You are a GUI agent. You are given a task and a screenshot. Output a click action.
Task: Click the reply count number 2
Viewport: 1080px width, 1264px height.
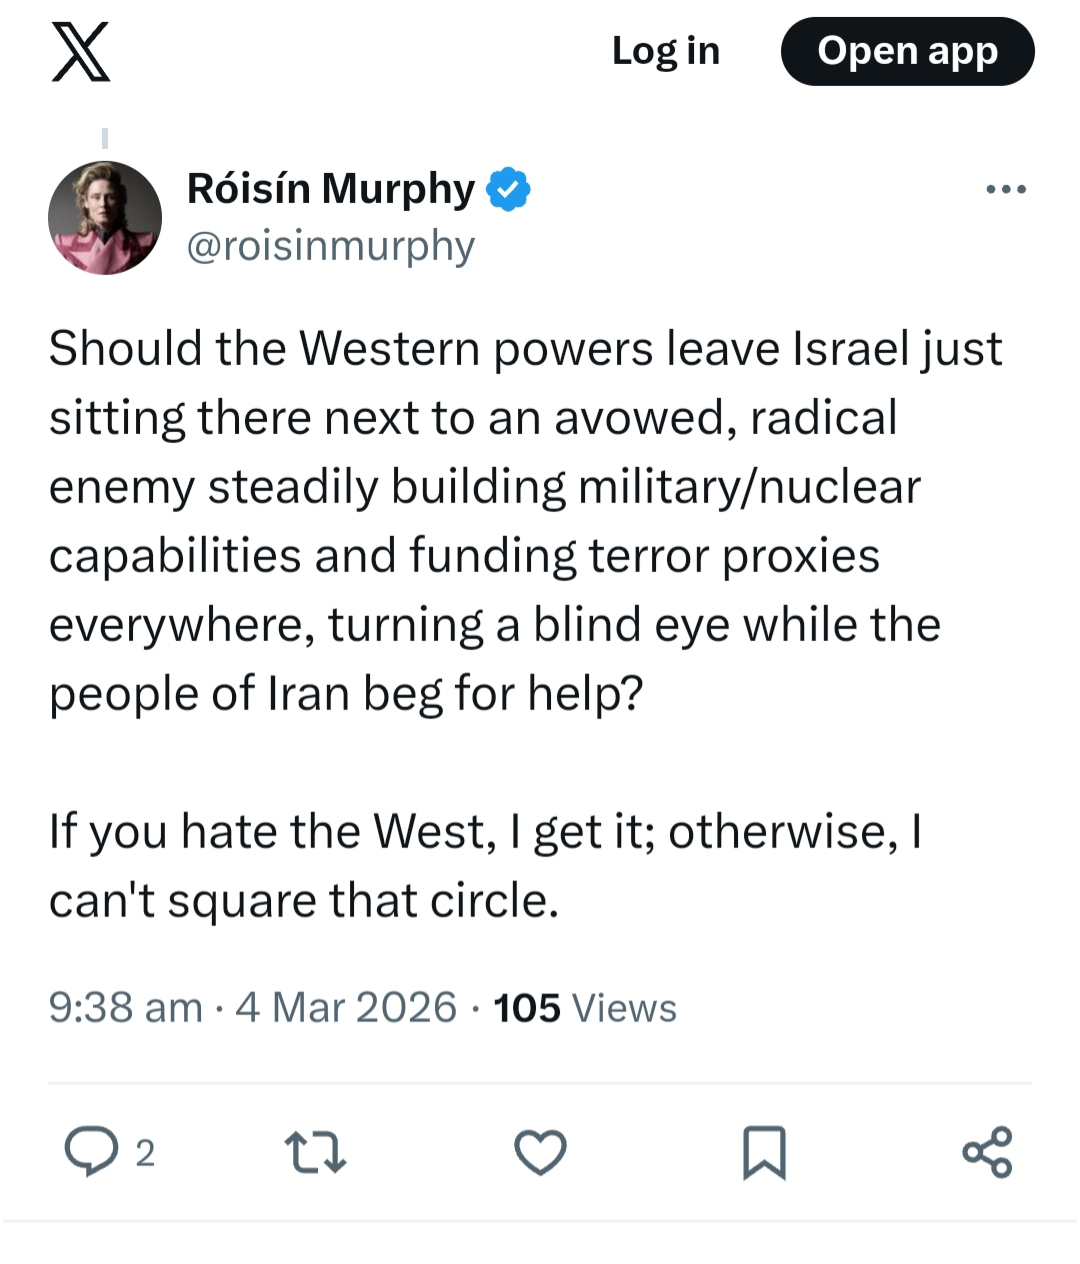click(x=145, y=1154)
